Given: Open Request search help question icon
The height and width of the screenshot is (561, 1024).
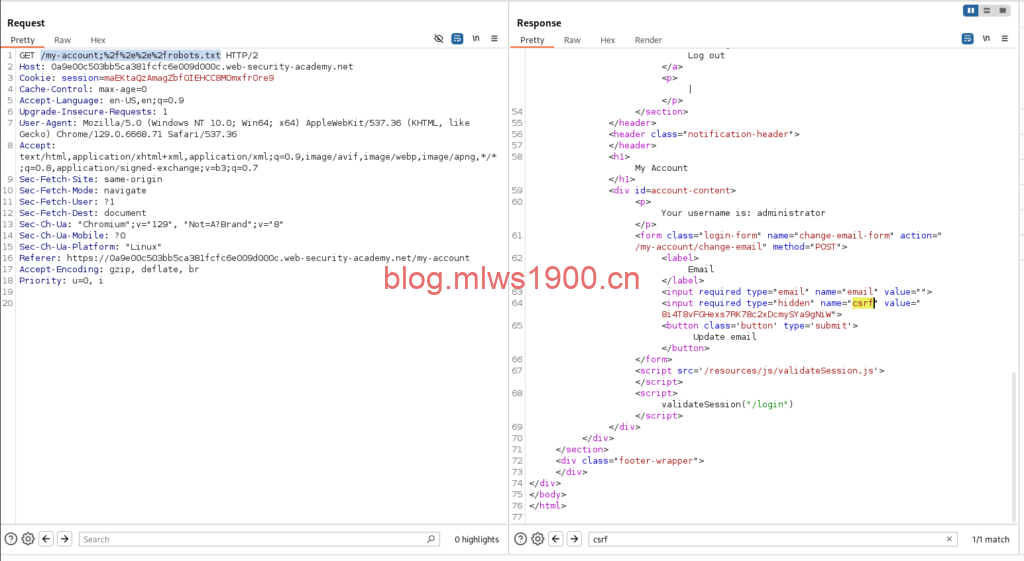Looking at the screenshot, I should click(10, 539).
